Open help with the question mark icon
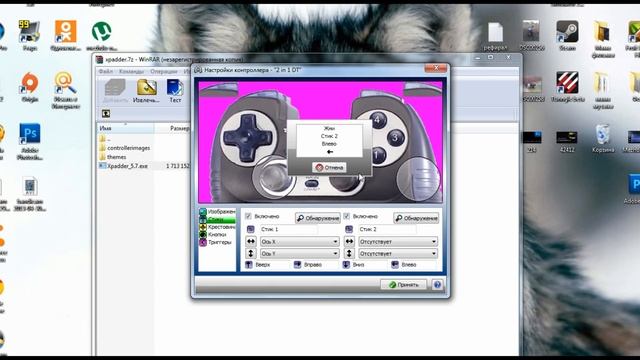The image size is (640, 360). 437,284
